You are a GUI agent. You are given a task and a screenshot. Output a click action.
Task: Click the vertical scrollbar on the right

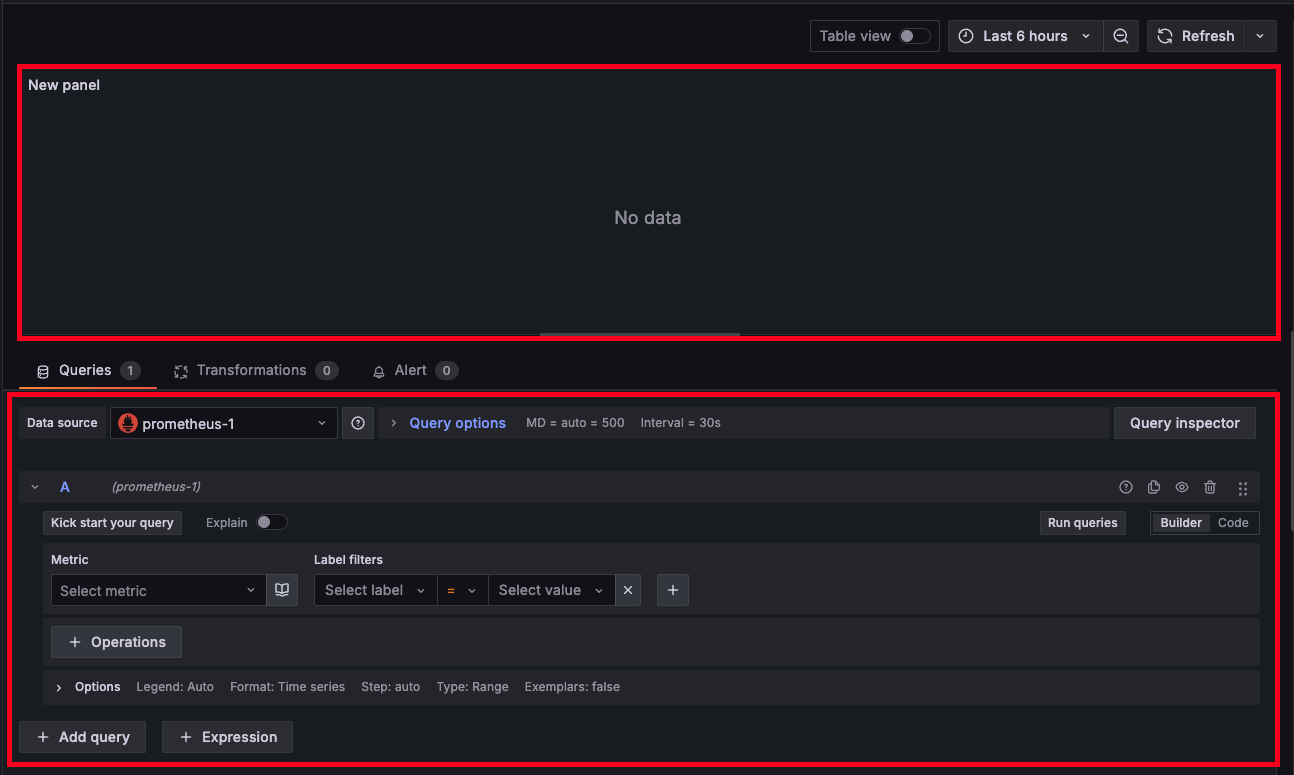1291,430
